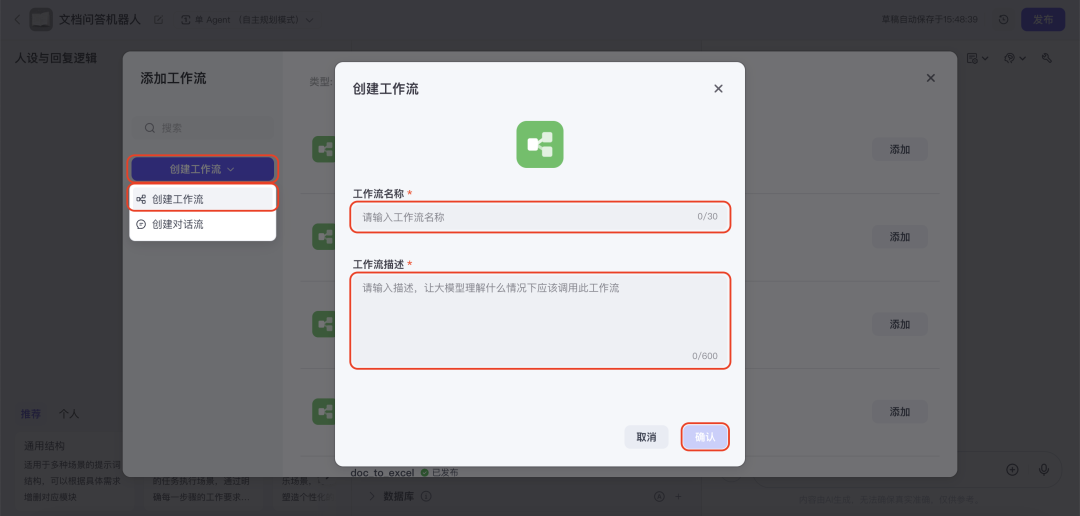Viewport: 1080px width, 516px height.
Task: Go back with the left arrow
Action: [x=17, y=19]
